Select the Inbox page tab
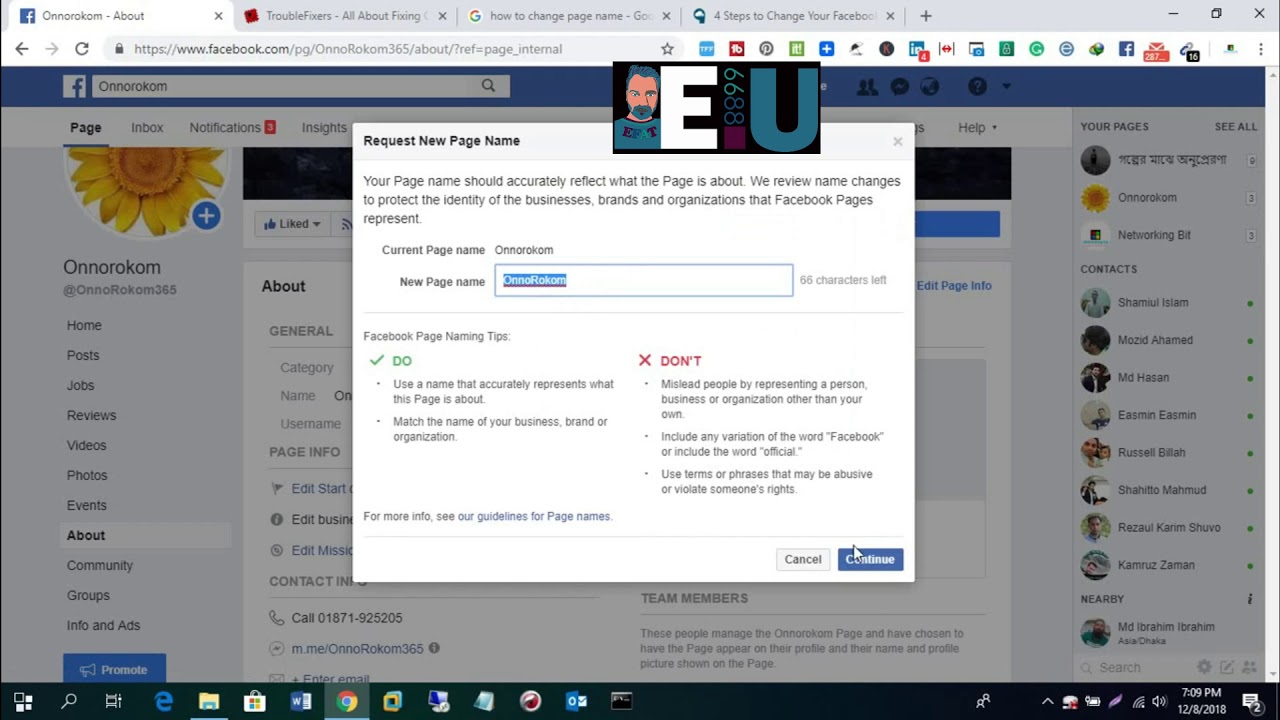The height and width of the screenshot is (720, 1280). coord(147,127)
